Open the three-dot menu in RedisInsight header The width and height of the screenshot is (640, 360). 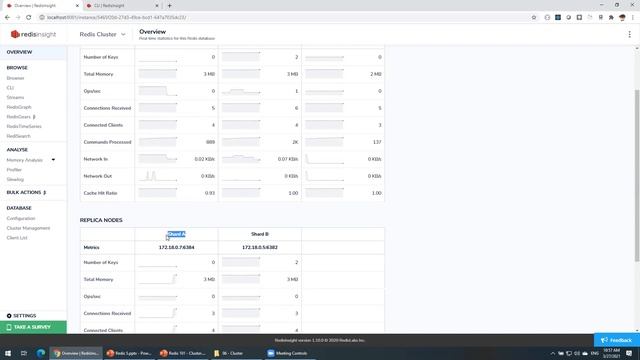pos(629,34)
